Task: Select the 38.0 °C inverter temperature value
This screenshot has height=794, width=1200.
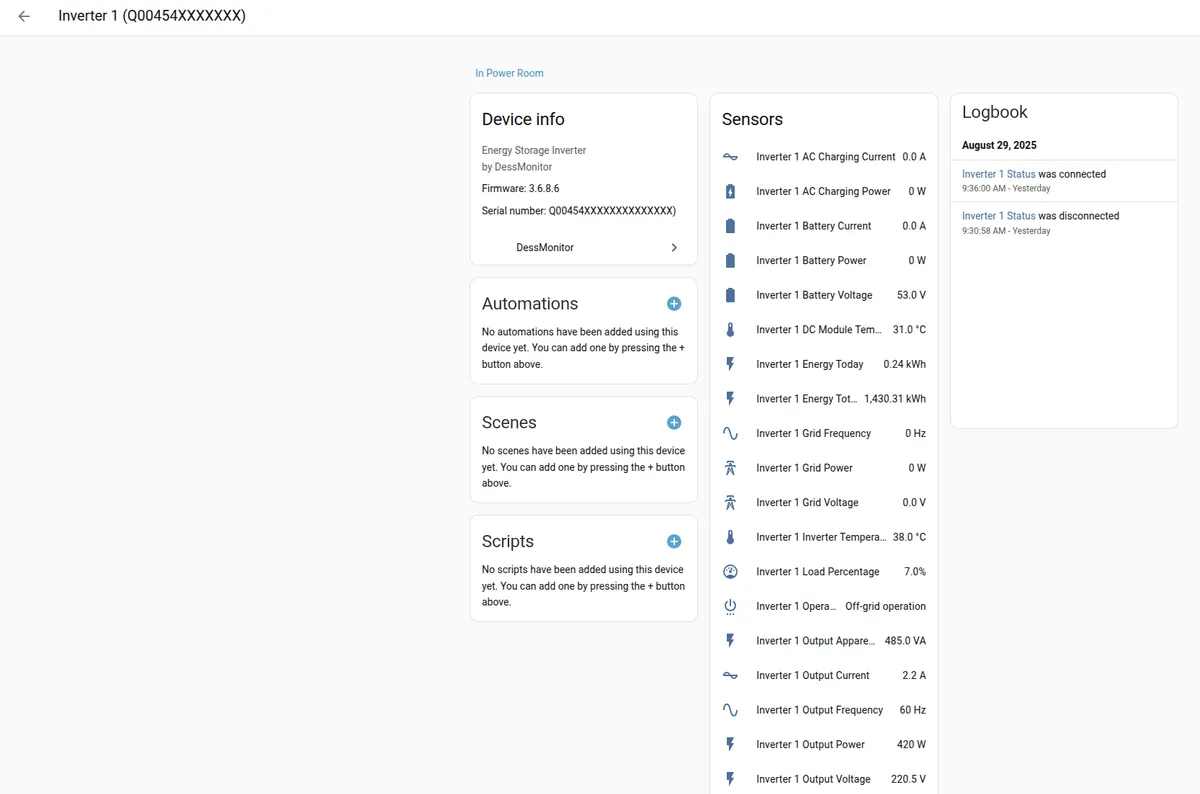Action: [909, 537]
